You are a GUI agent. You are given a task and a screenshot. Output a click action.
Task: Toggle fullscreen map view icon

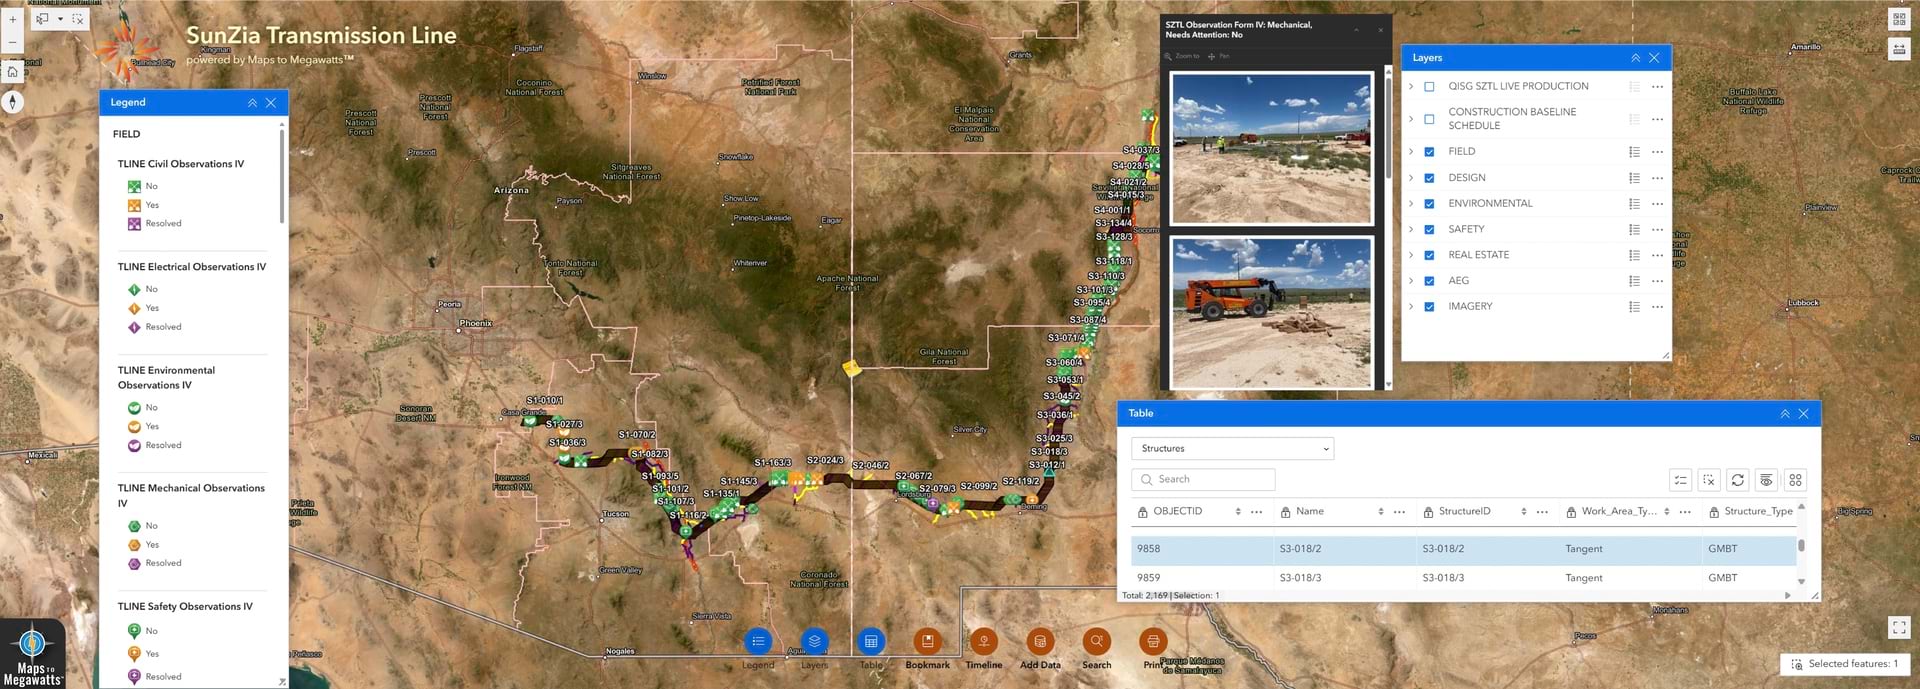[x=1899, y=627]
